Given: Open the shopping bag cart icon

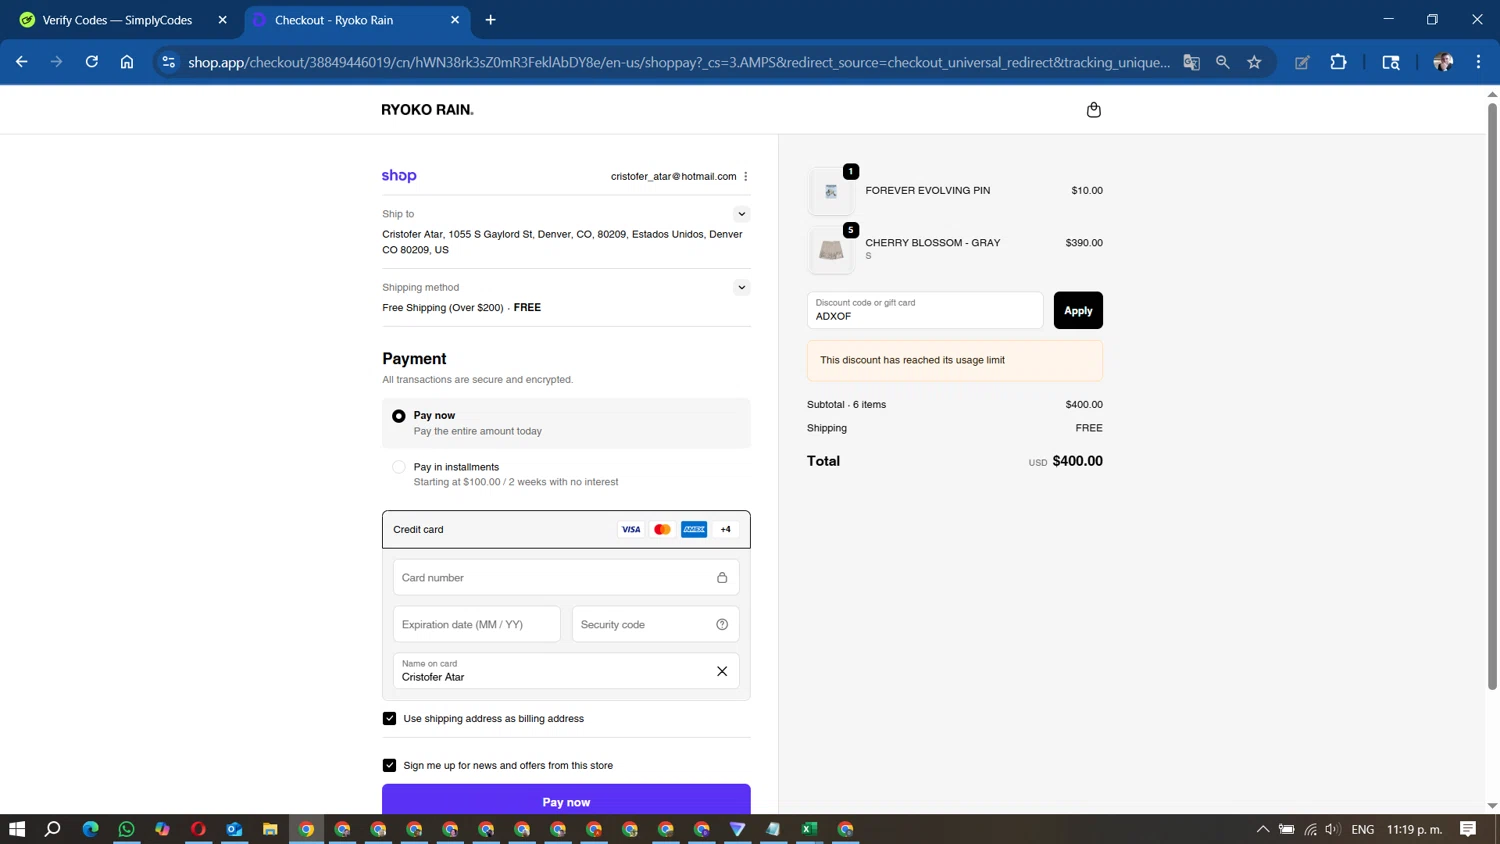Looking at the screenshot, I should [x=1093, y=110].
